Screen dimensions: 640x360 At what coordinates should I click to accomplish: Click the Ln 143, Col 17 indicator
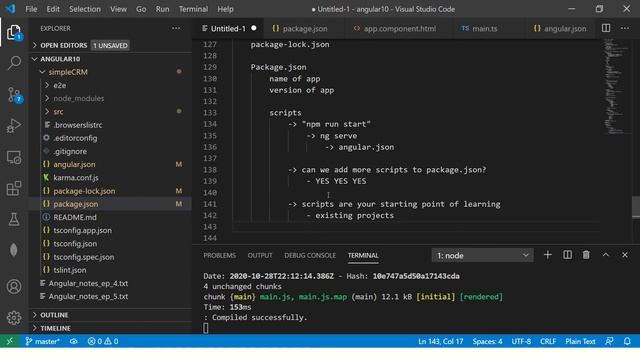coord(440,341)
